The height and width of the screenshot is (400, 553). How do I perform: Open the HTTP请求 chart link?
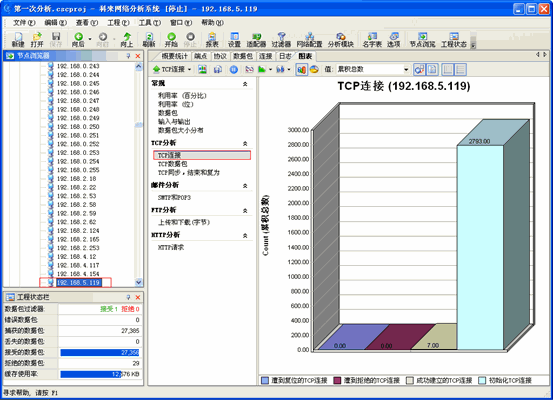[x=171, y=247]
